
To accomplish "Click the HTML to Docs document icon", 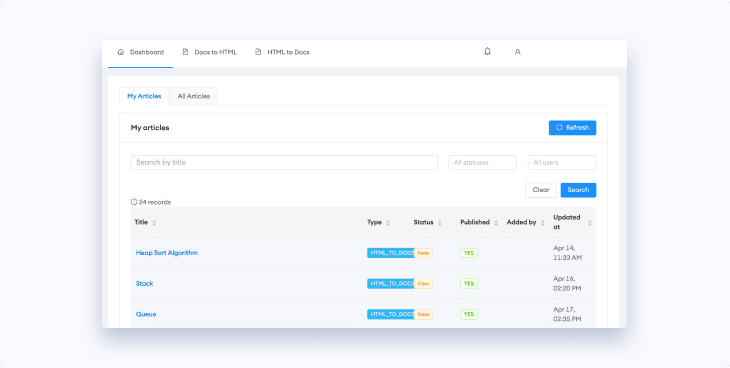I will (x=258, y=52).
